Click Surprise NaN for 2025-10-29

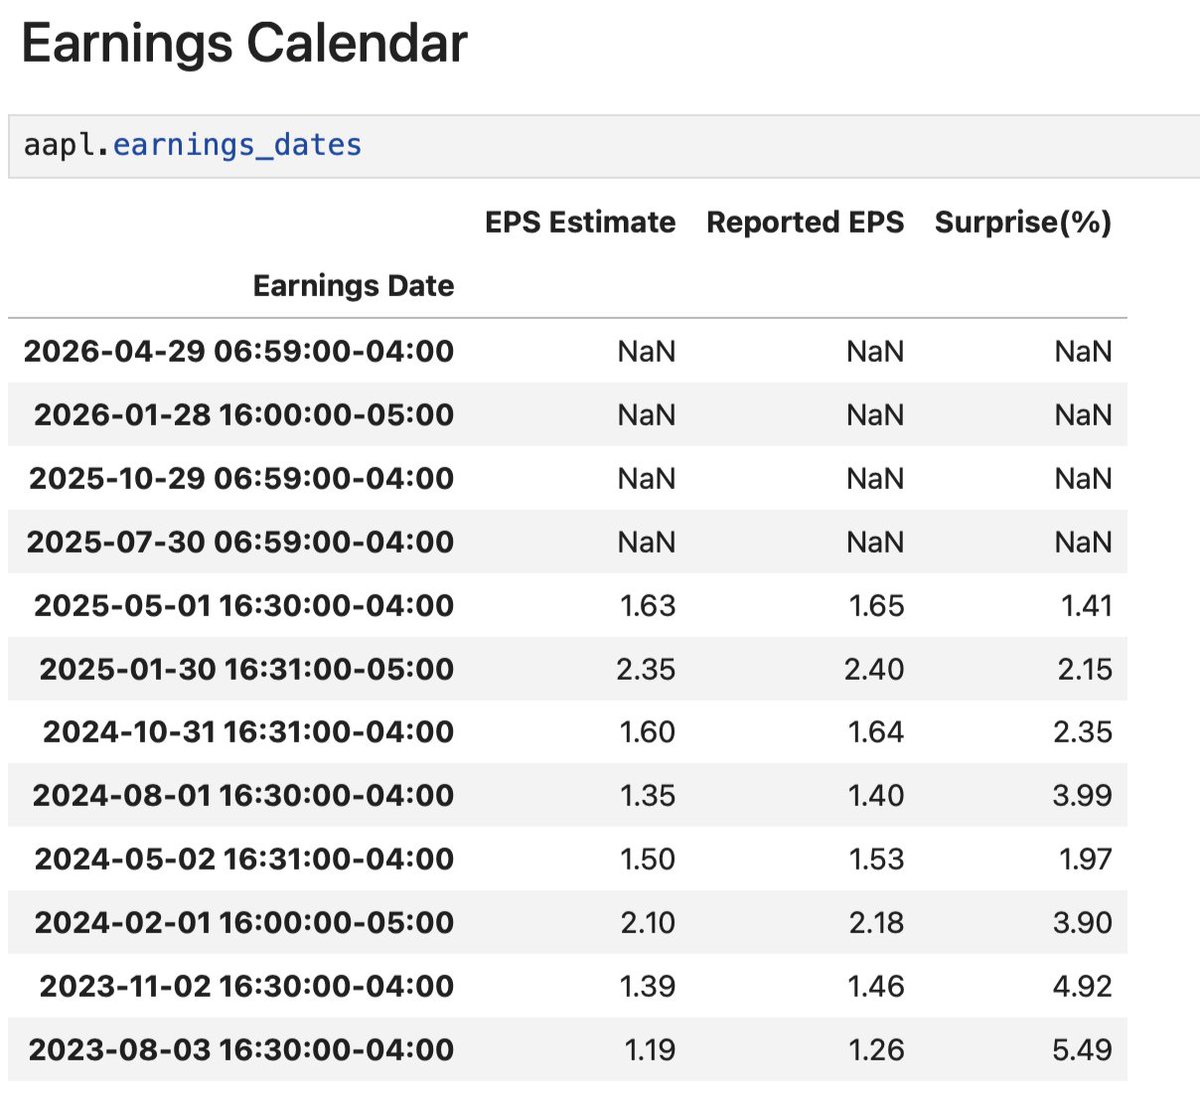tap(1083, 478)
